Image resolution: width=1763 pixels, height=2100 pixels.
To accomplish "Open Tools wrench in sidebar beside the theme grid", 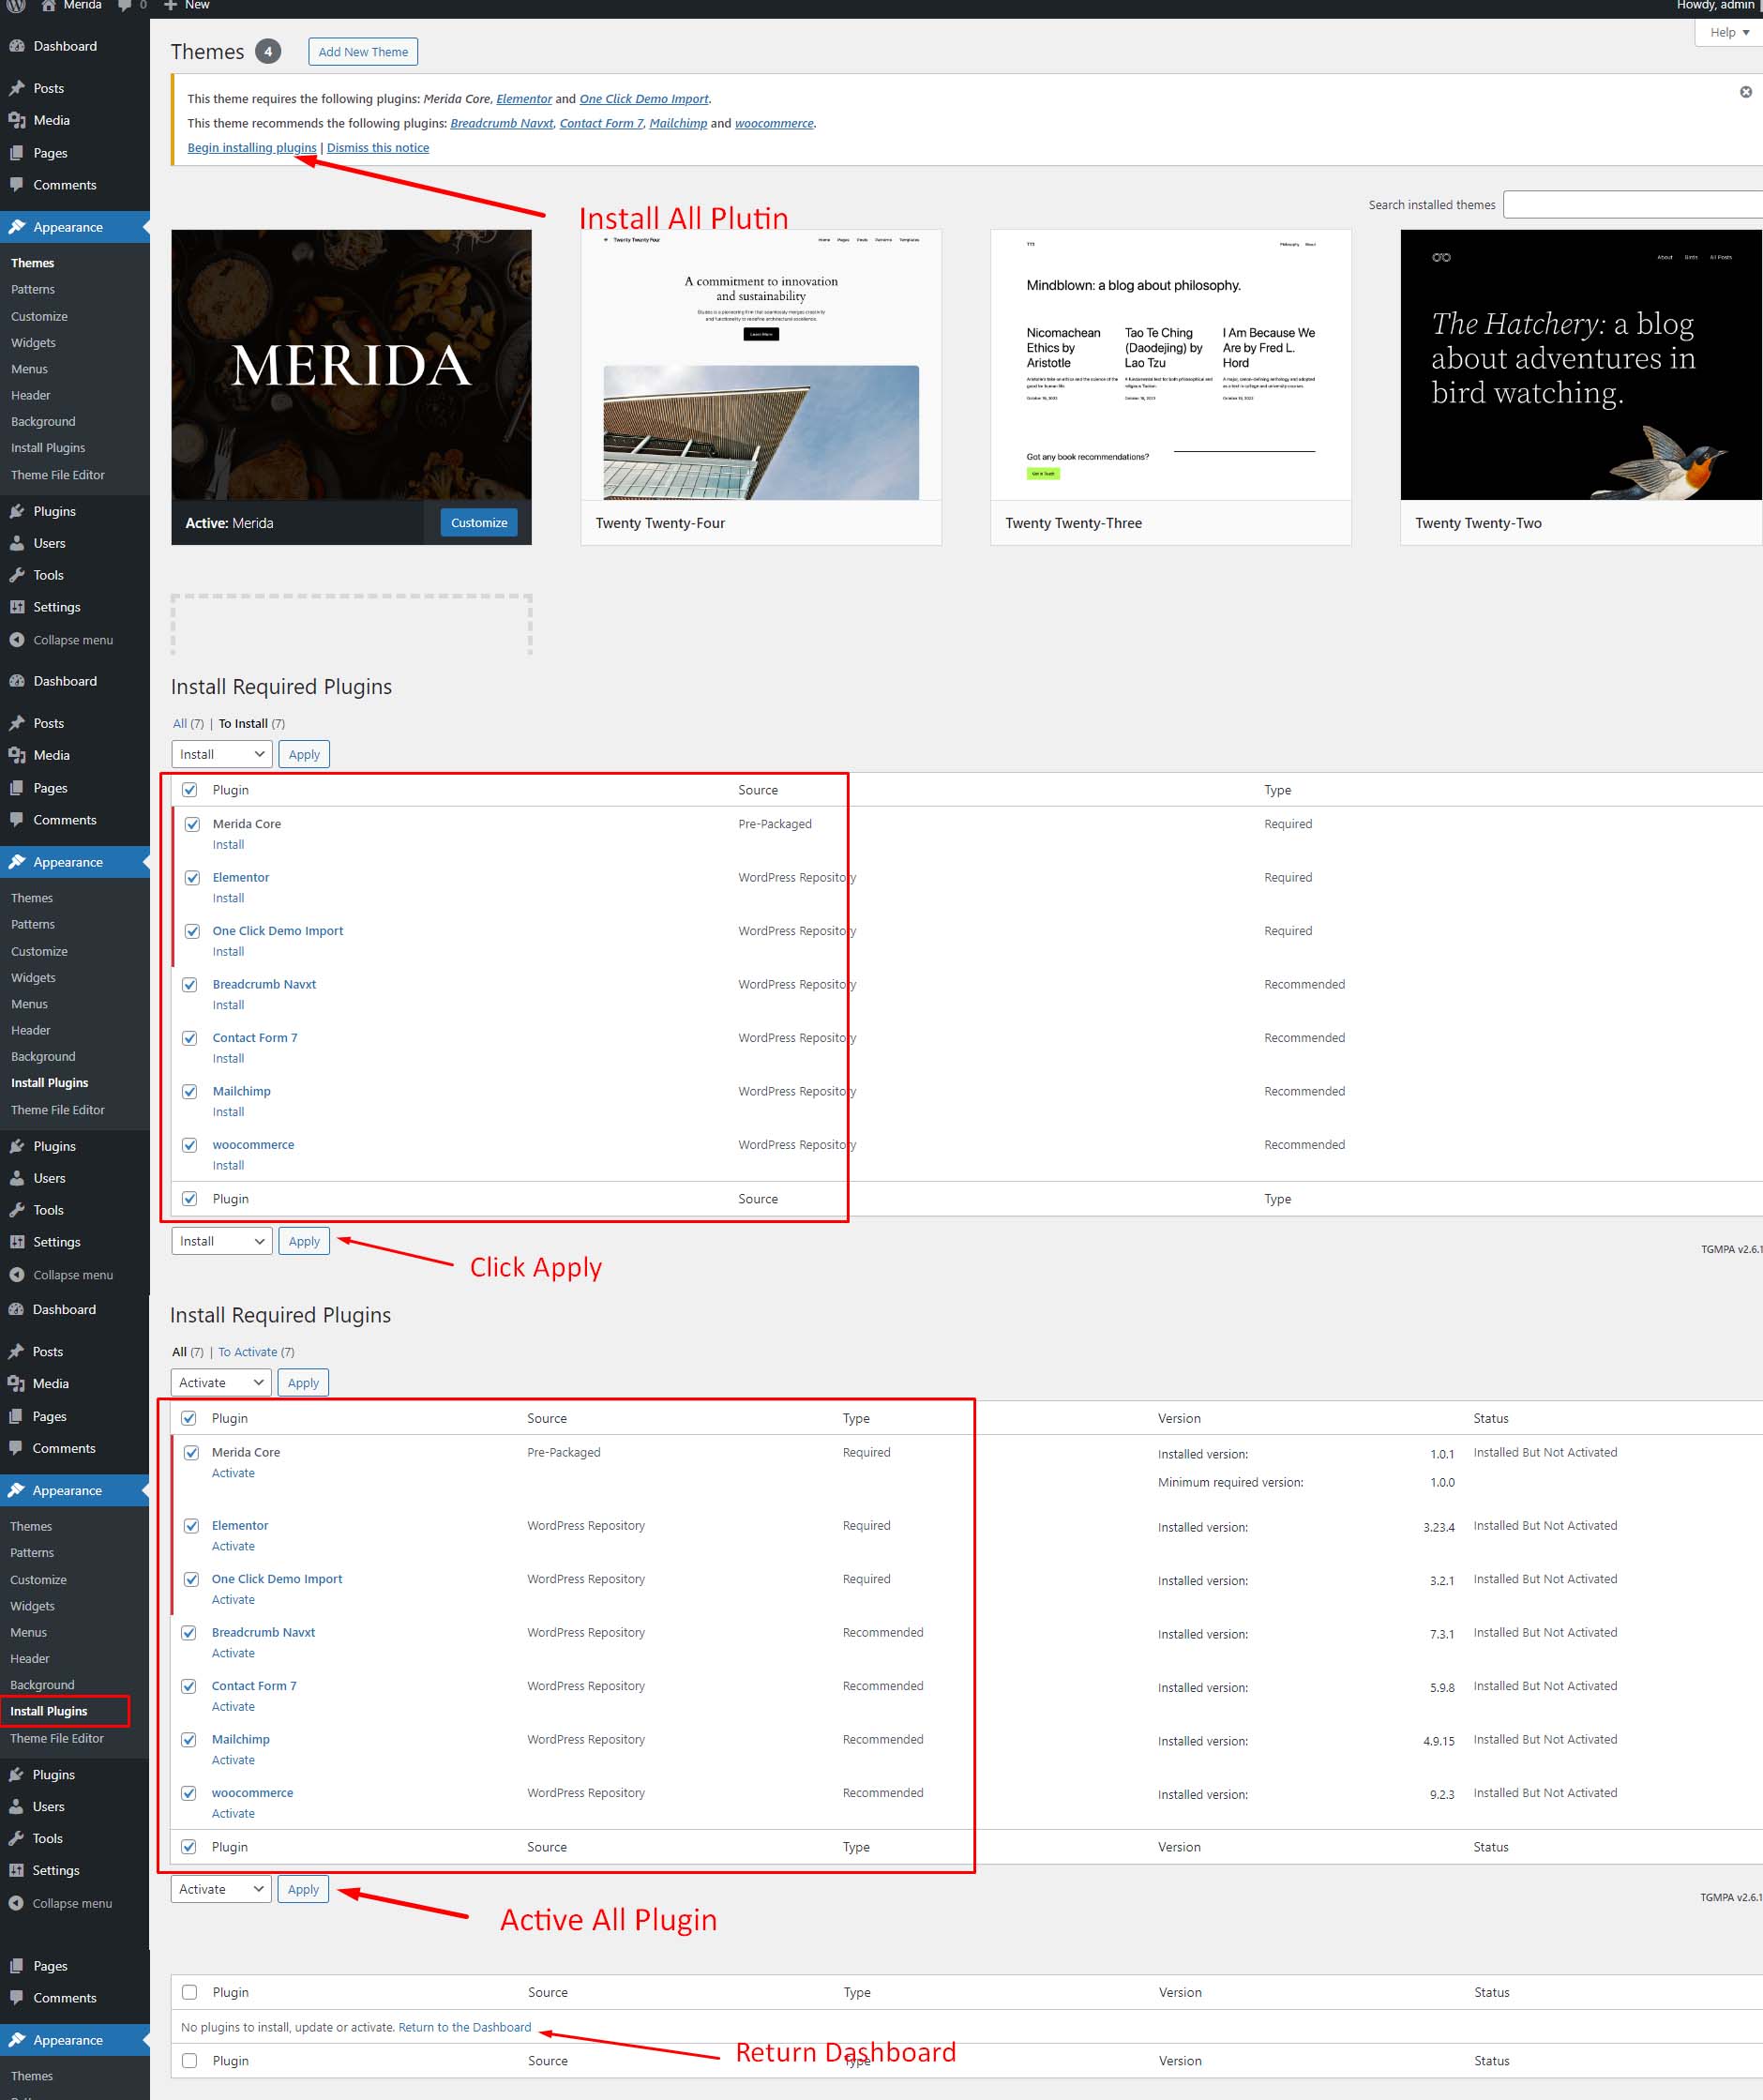I will point(17,575).
